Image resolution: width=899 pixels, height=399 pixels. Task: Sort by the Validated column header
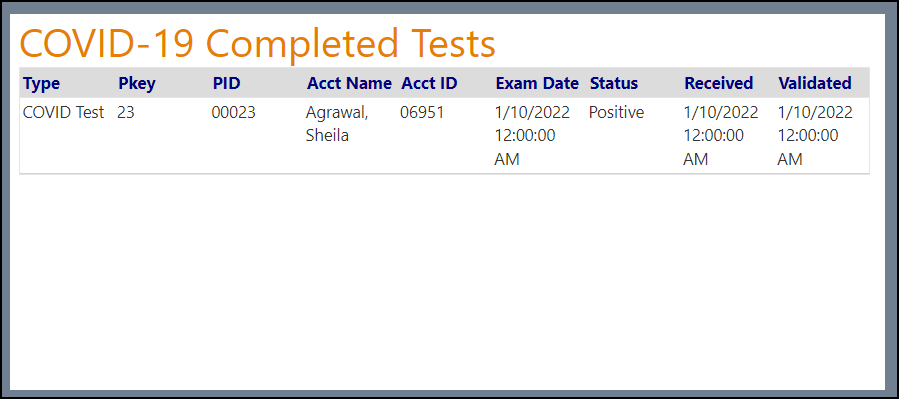[x=814, y=84]
